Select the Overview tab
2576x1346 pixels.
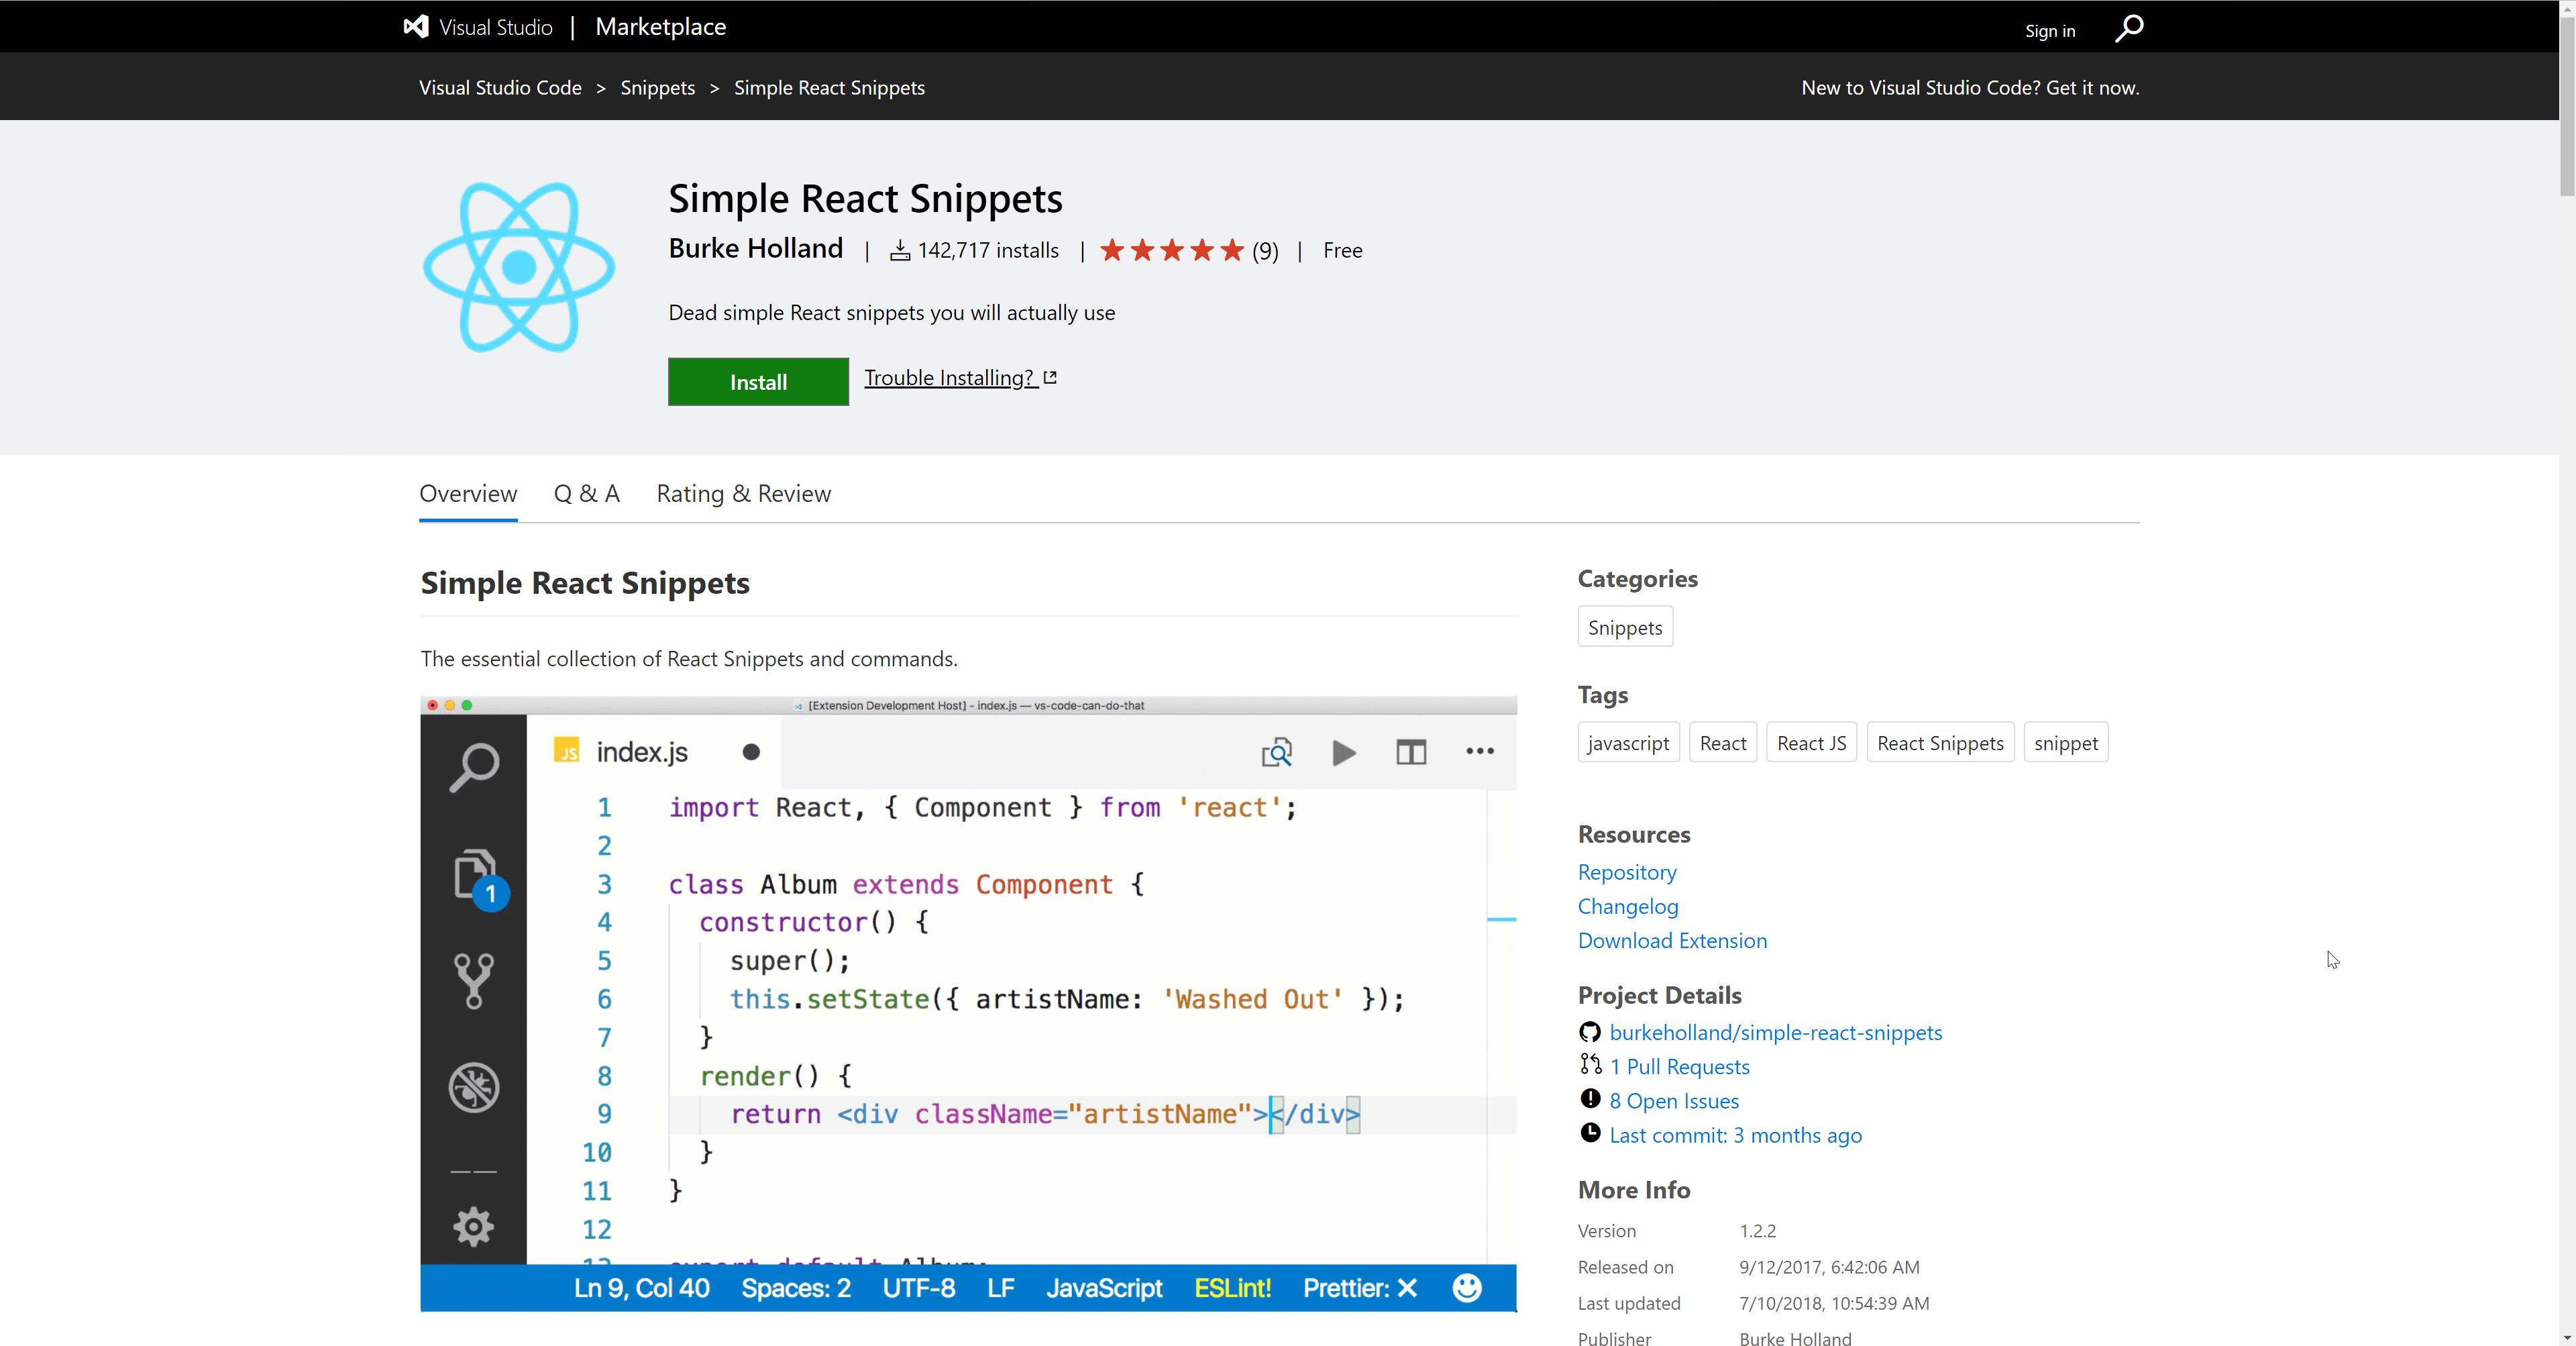point(468,493)
